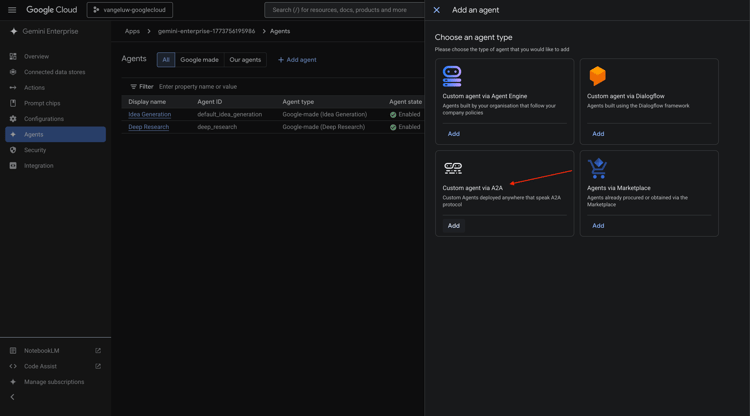Open Deep Research agent link

148,127
